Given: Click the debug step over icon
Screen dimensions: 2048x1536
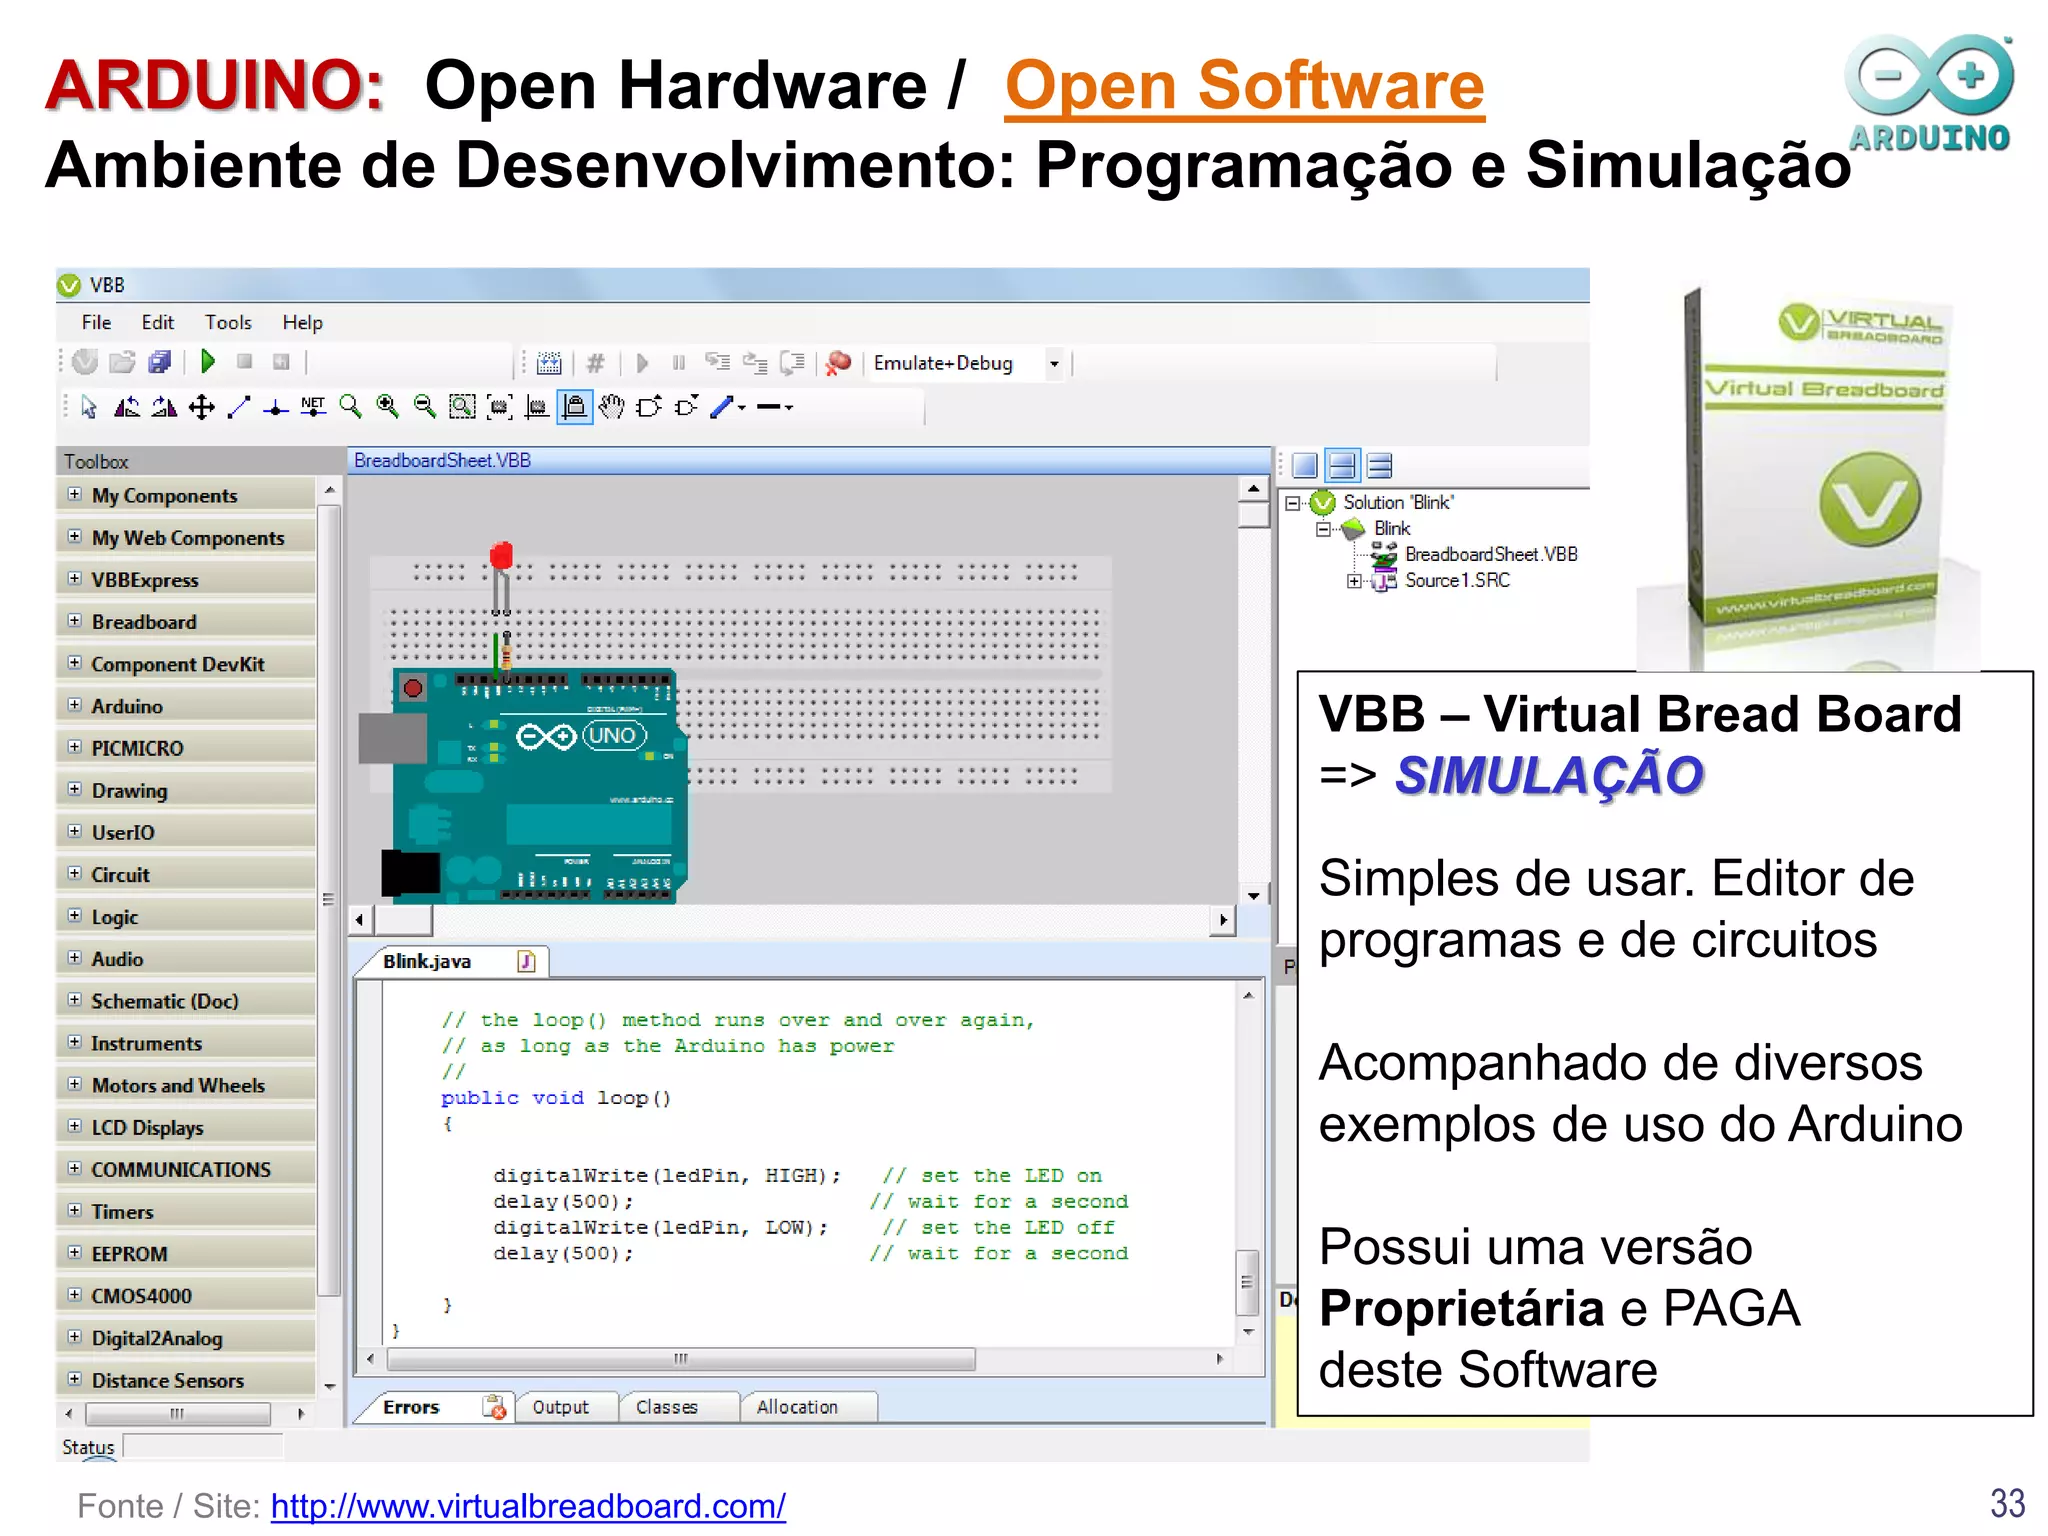Looking at the screenshot, I should click(x=755, y=363).
